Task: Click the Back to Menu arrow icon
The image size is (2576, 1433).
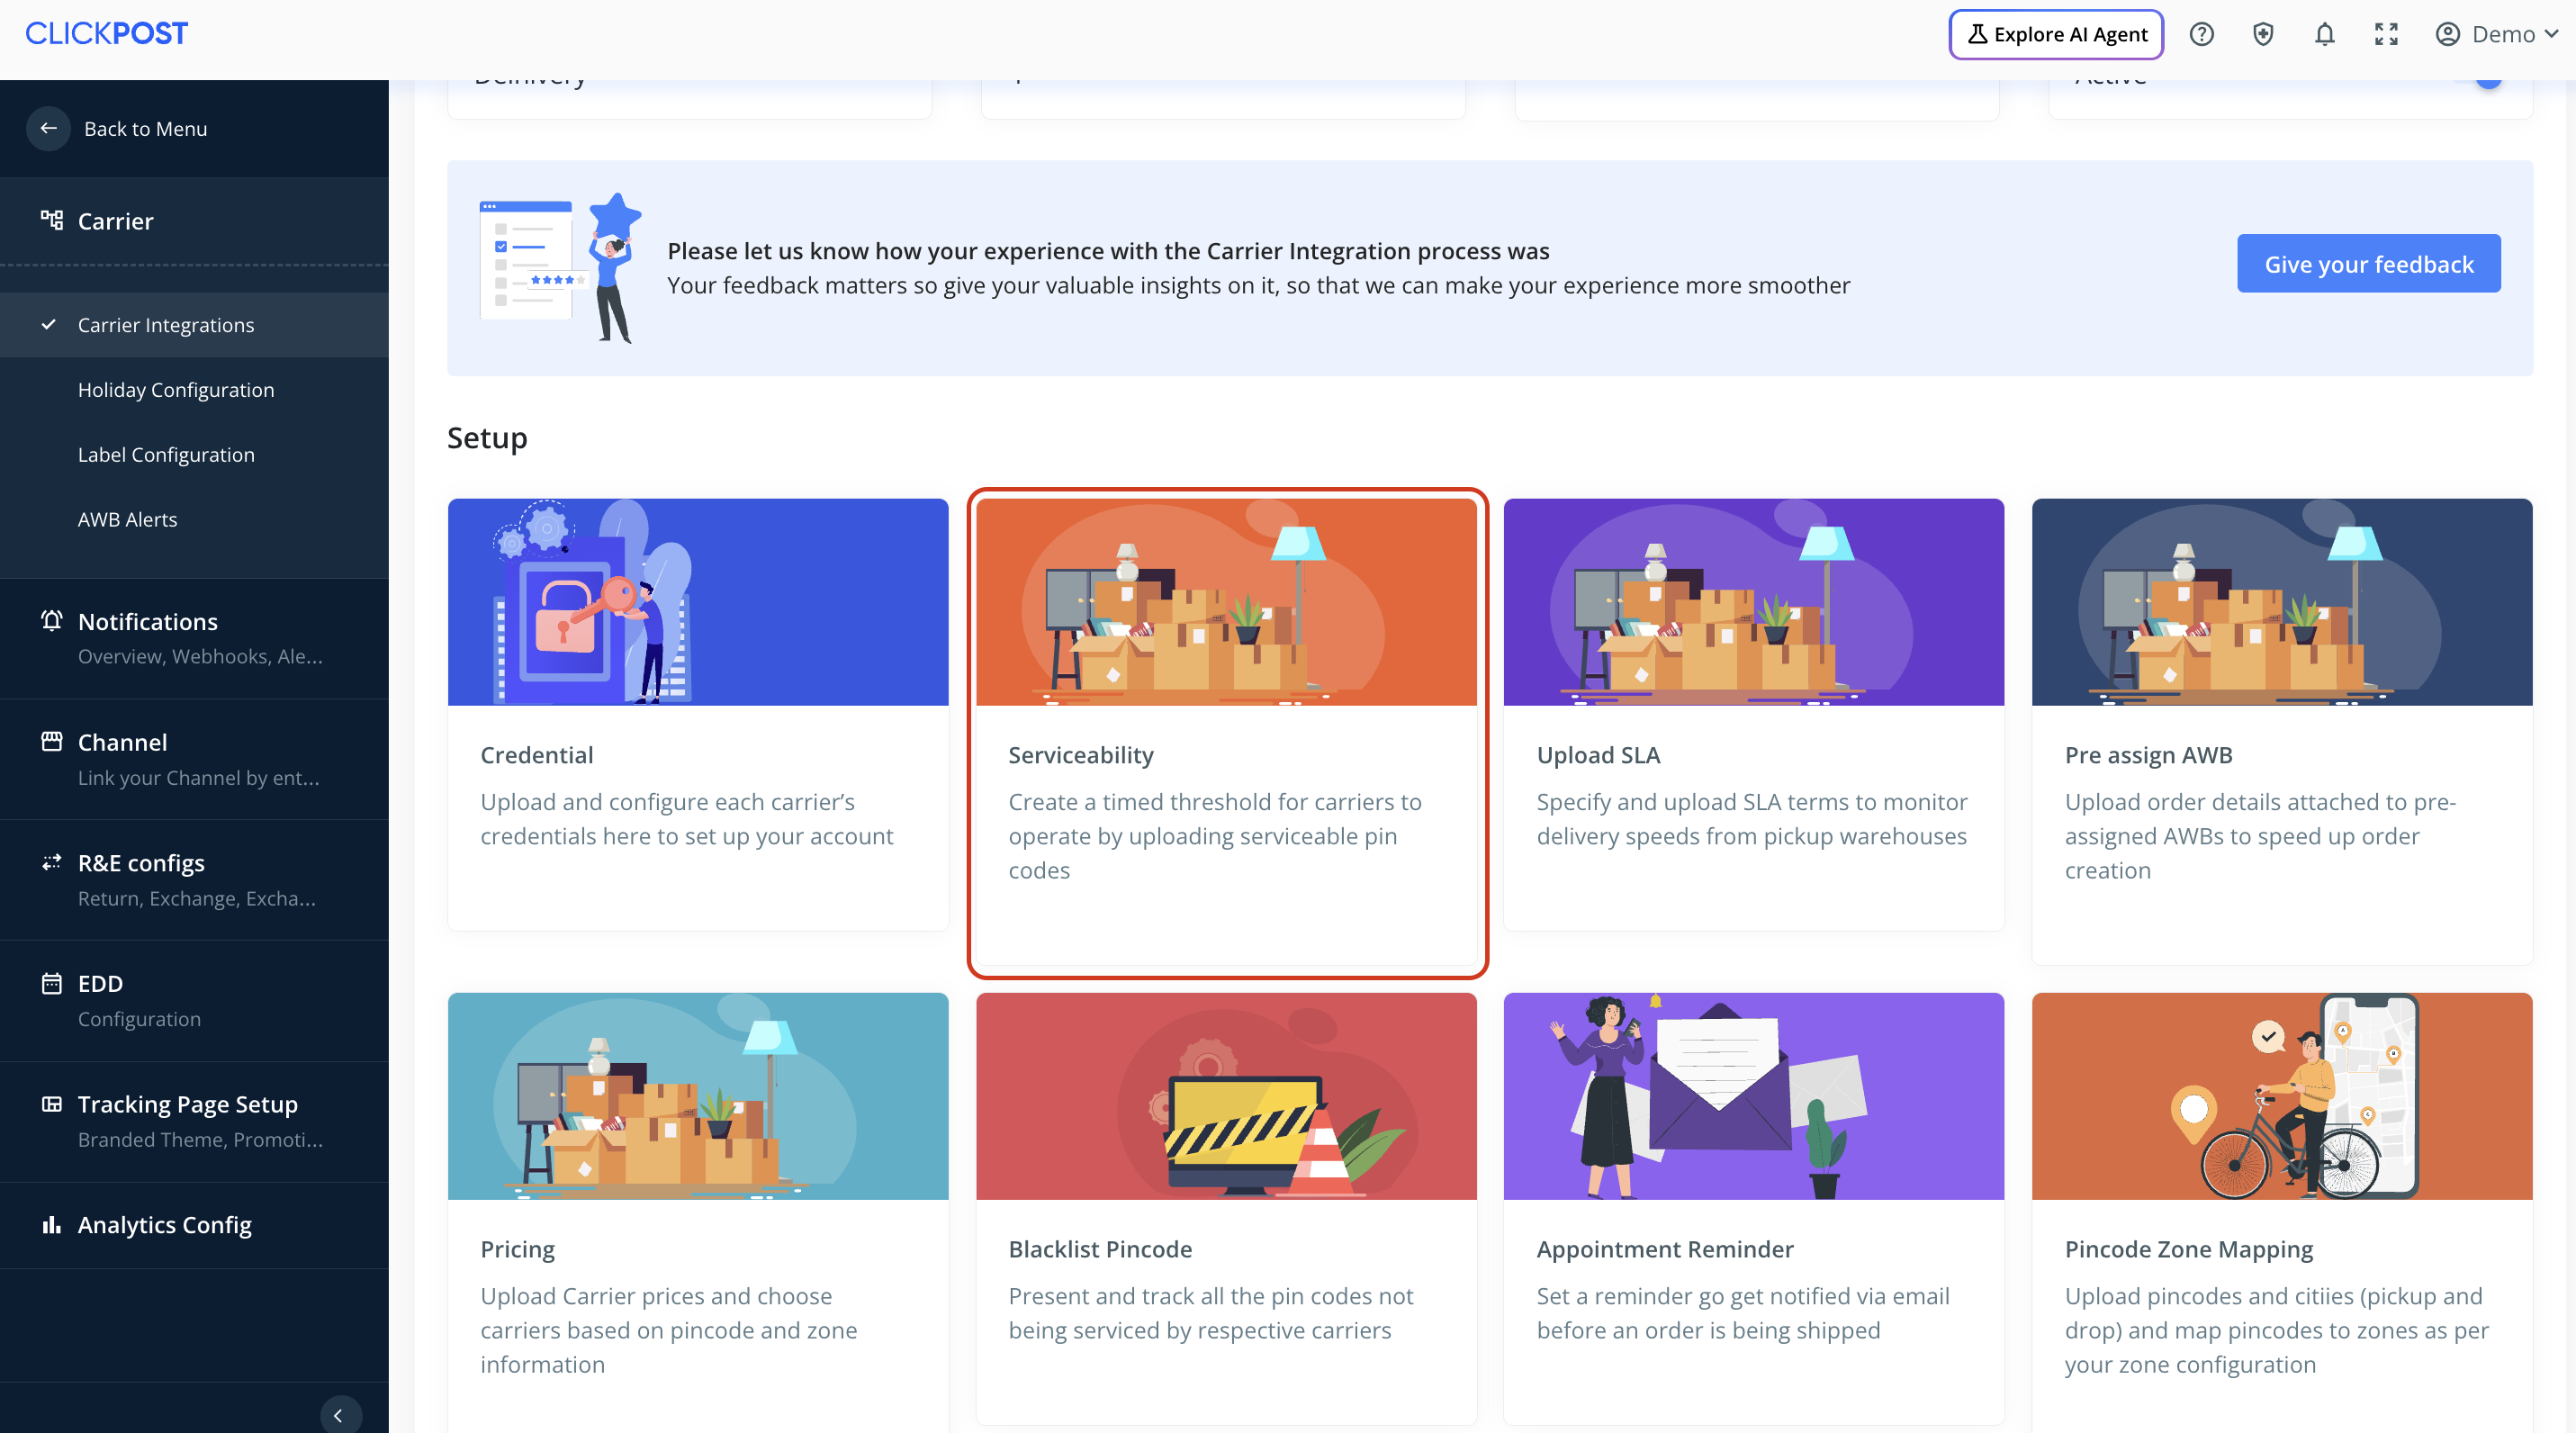Action: [x=48, y=128]
